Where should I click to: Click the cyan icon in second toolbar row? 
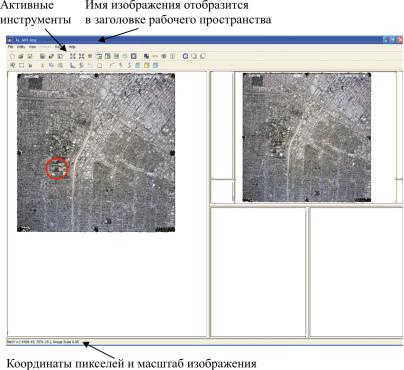pos(155,65)
